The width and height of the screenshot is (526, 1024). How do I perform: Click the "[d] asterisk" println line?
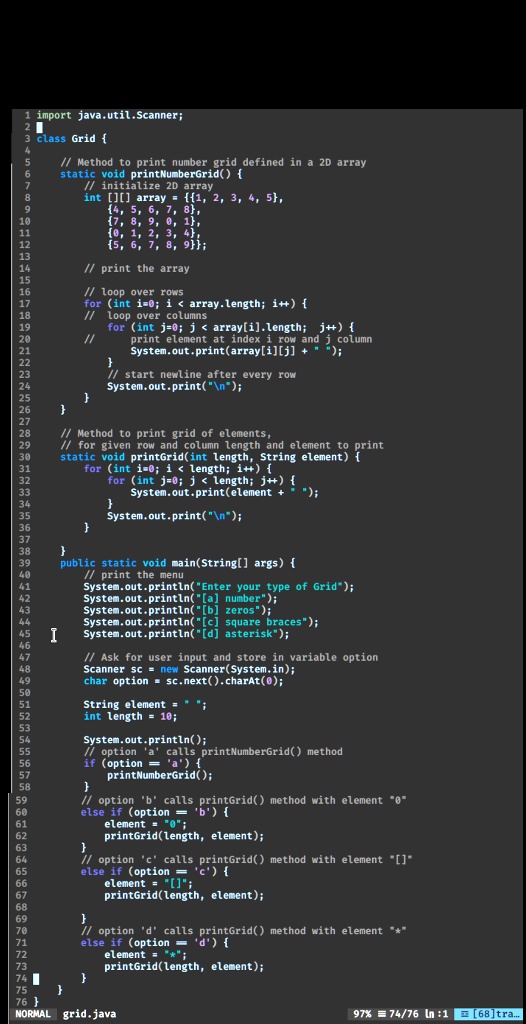point(186,633)
